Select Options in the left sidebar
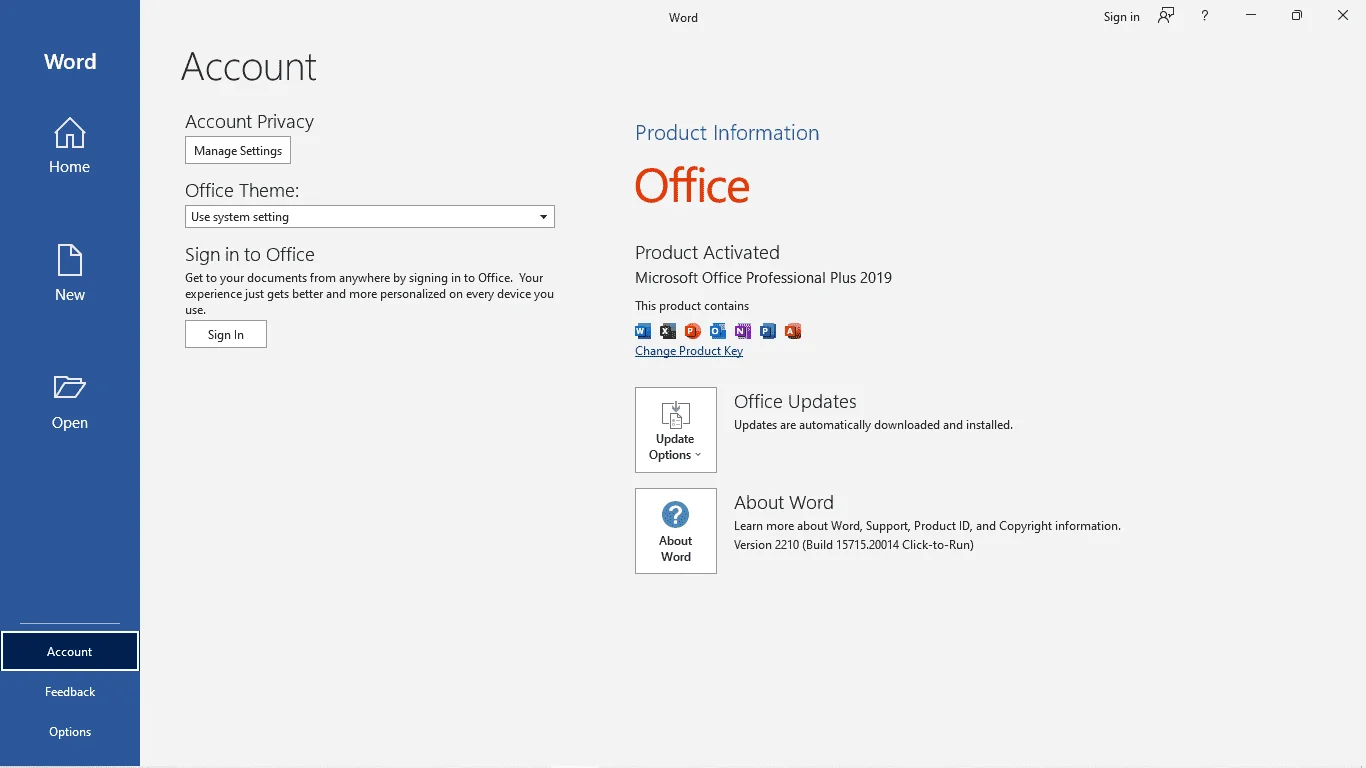Screen dimensions: 1366x768 point(70,732)
